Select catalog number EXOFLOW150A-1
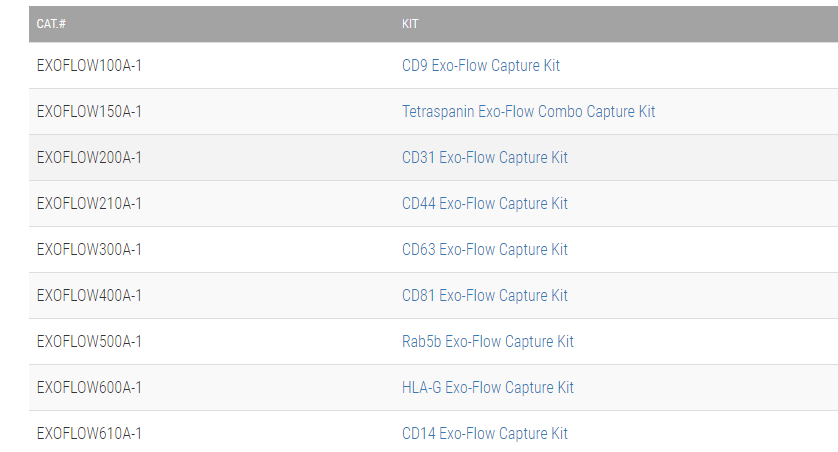 89,112
